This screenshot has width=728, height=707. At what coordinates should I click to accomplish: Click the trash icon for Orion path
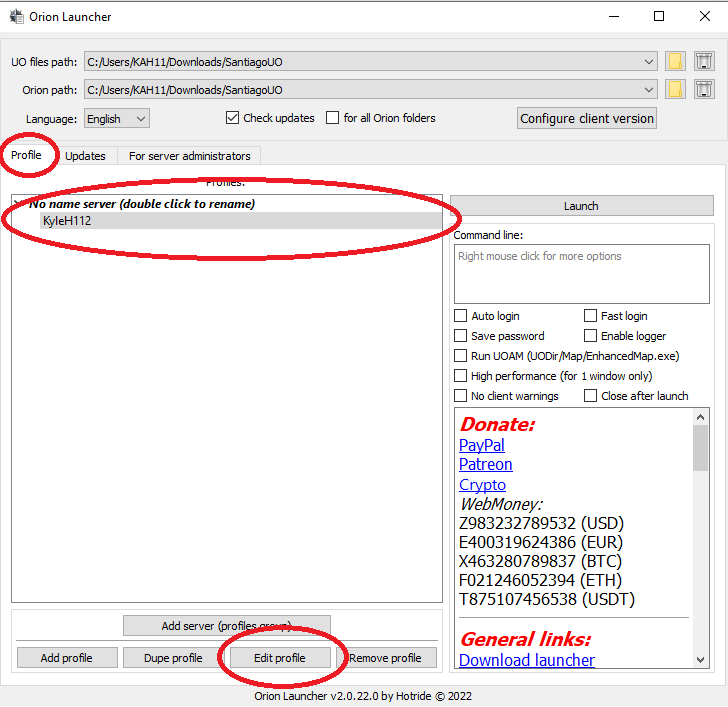pyautogui.click(x=703, y=90)
